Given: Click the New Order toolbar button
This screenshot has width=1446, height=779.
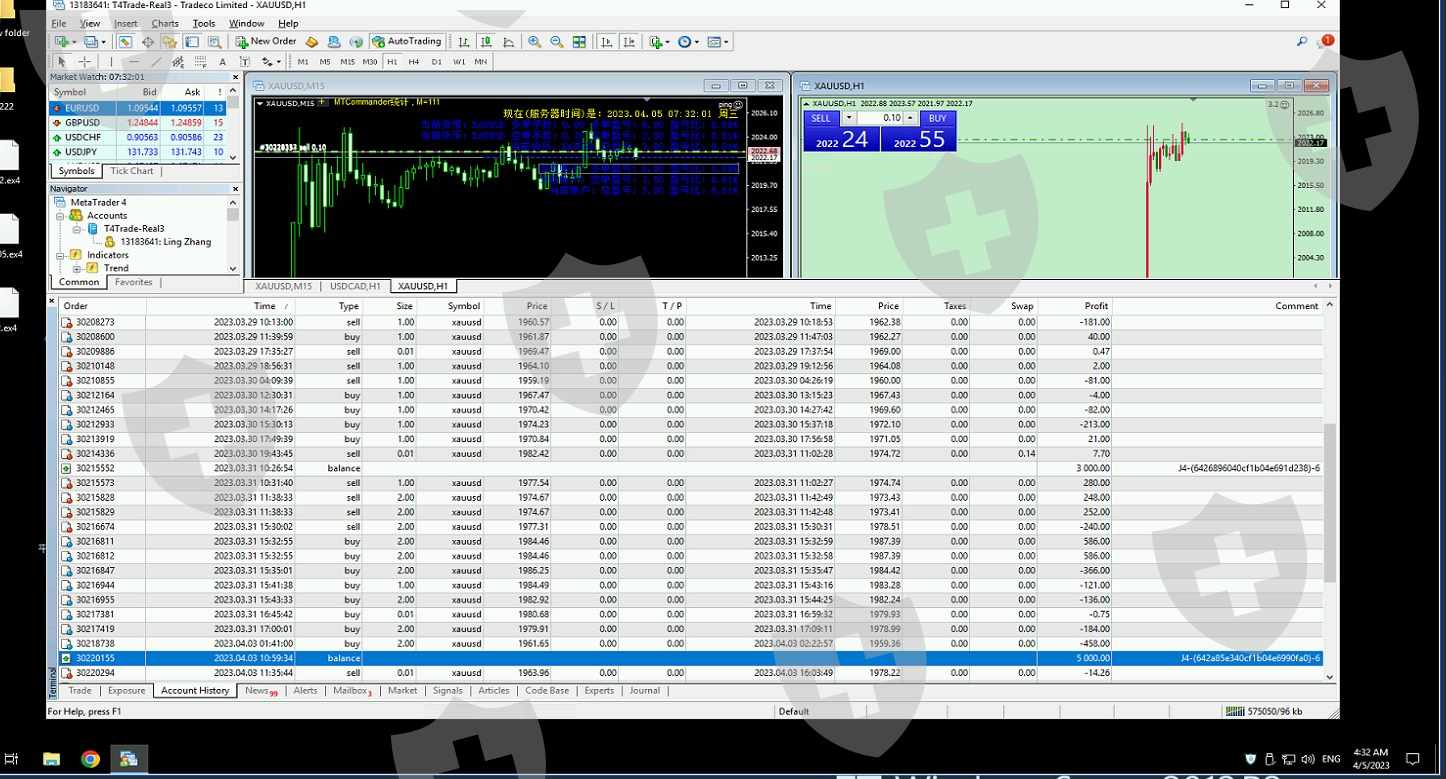Looking at the screenshot, I should pyautogui.click(x=266, y=42).
